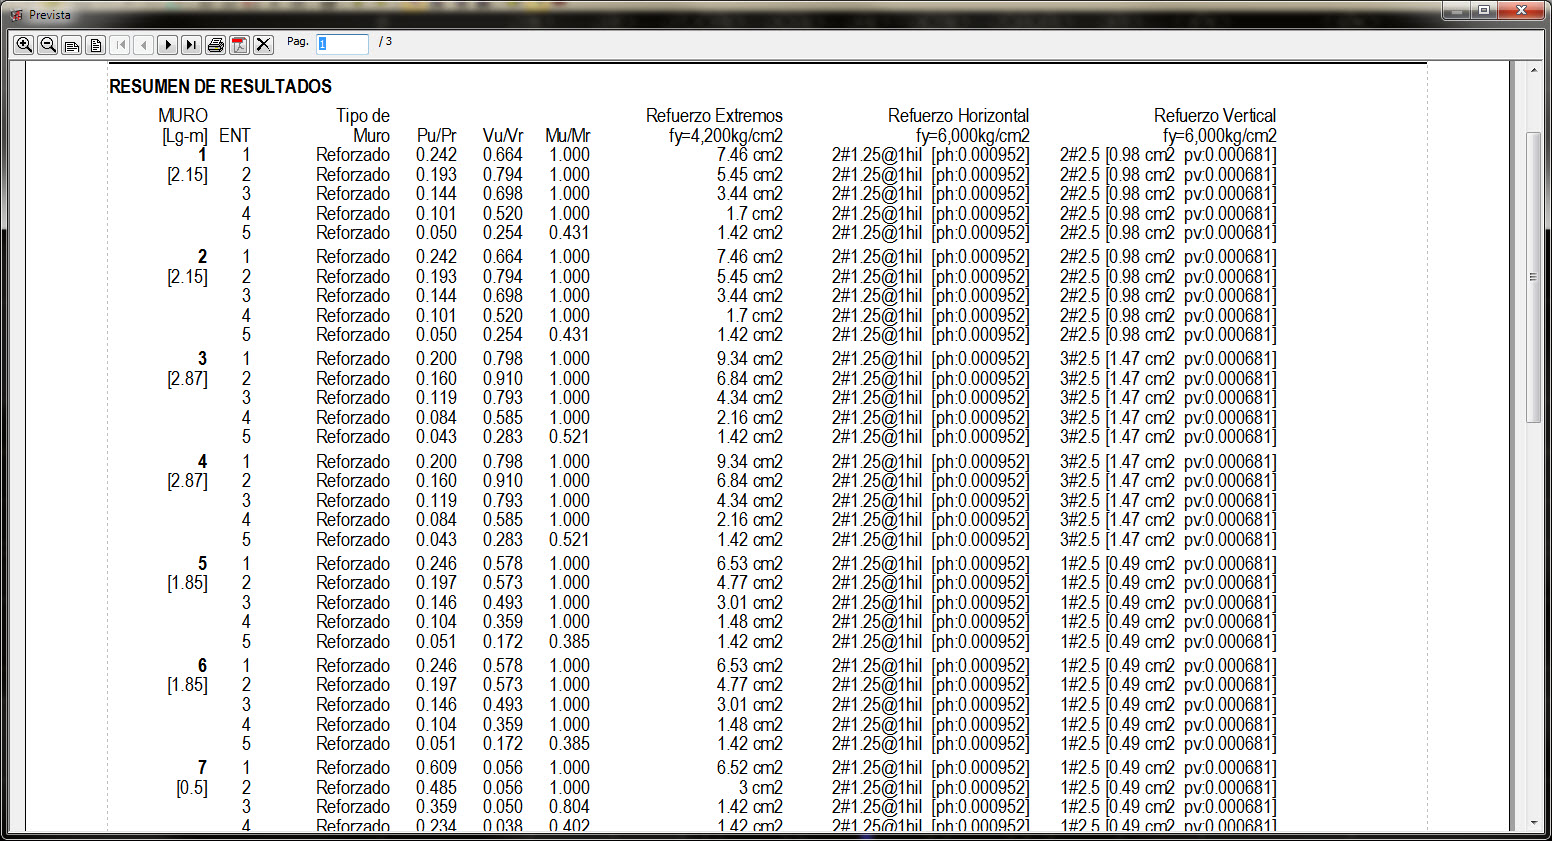The image size is (1552, 841).
Task: Click the vertical scrollbar thumb
Action: [x=1534, y=277]
